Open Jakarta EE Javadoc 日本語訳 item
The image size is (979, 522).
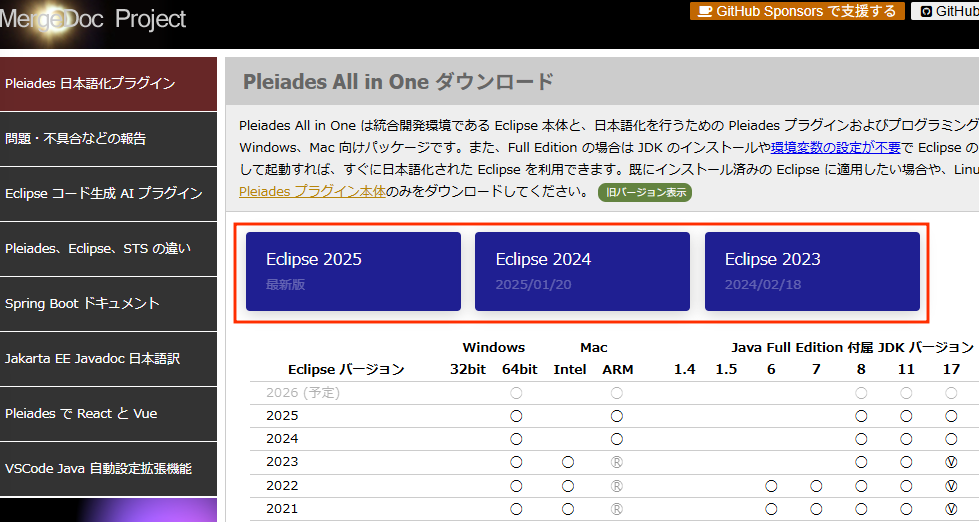108,359
